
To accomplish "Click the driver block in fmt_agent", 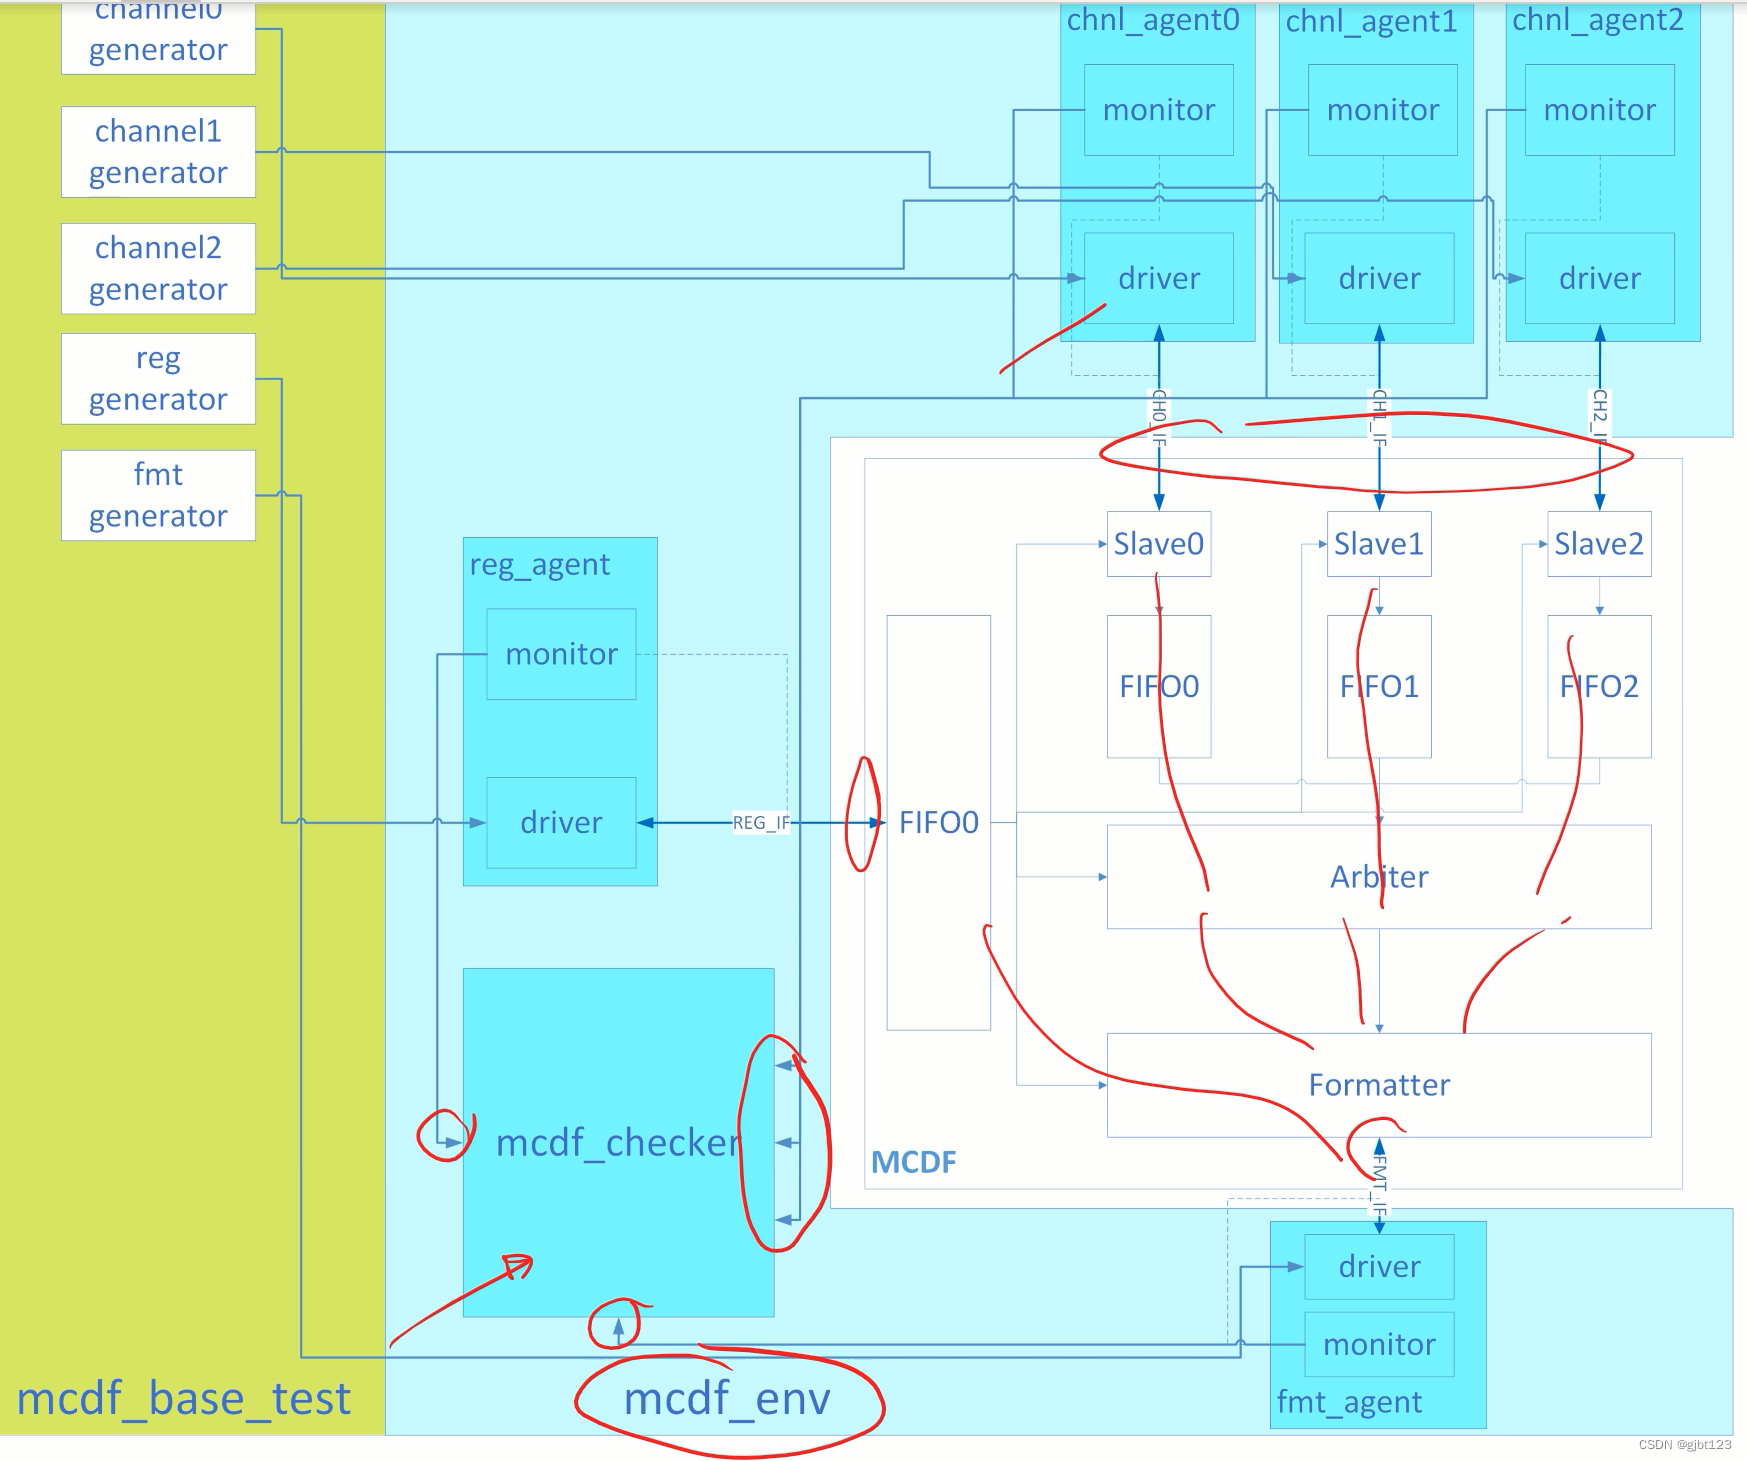I will pyautogui.click(x=1379, y=1267).
